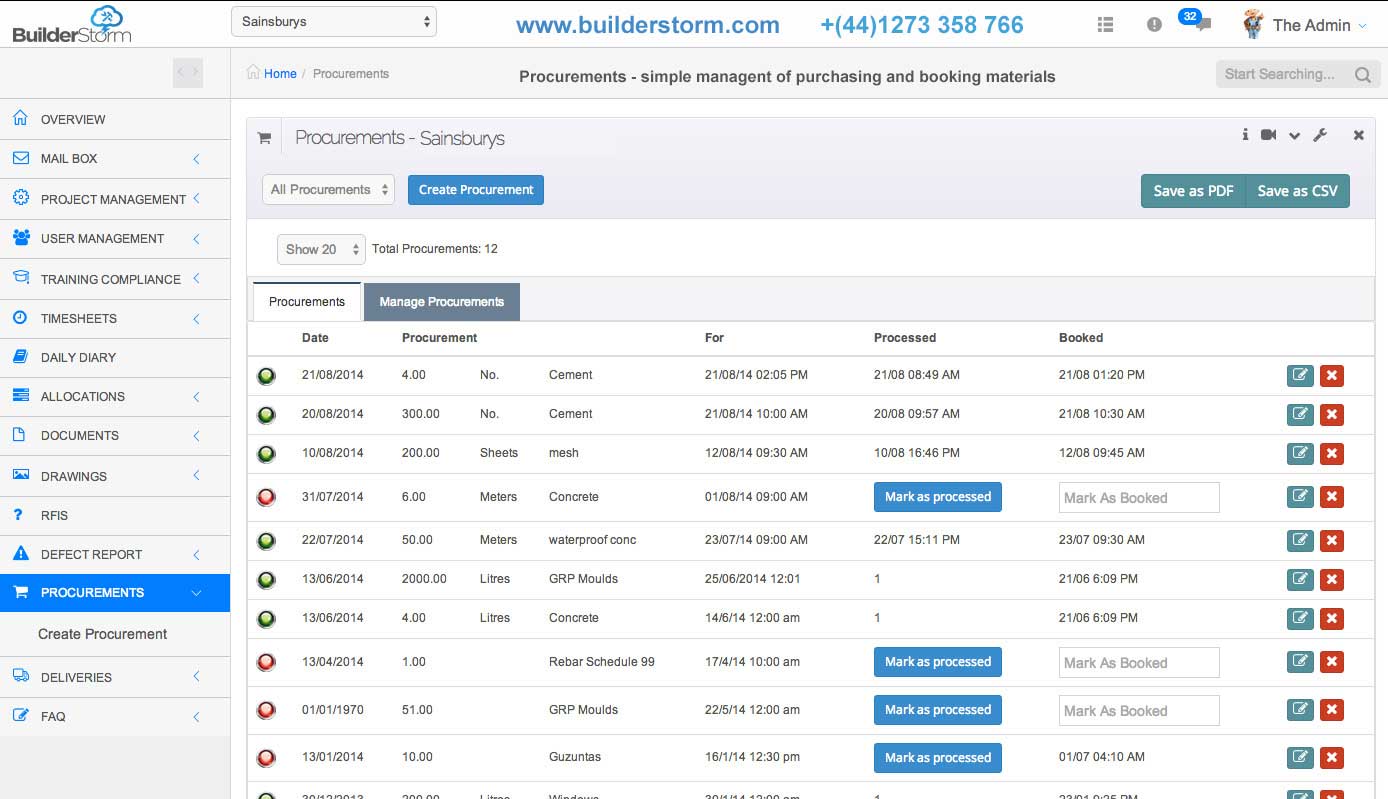
Task: Edit the 2000.00 Litres GRP Moulds procurement
Action: (1300, 579)
